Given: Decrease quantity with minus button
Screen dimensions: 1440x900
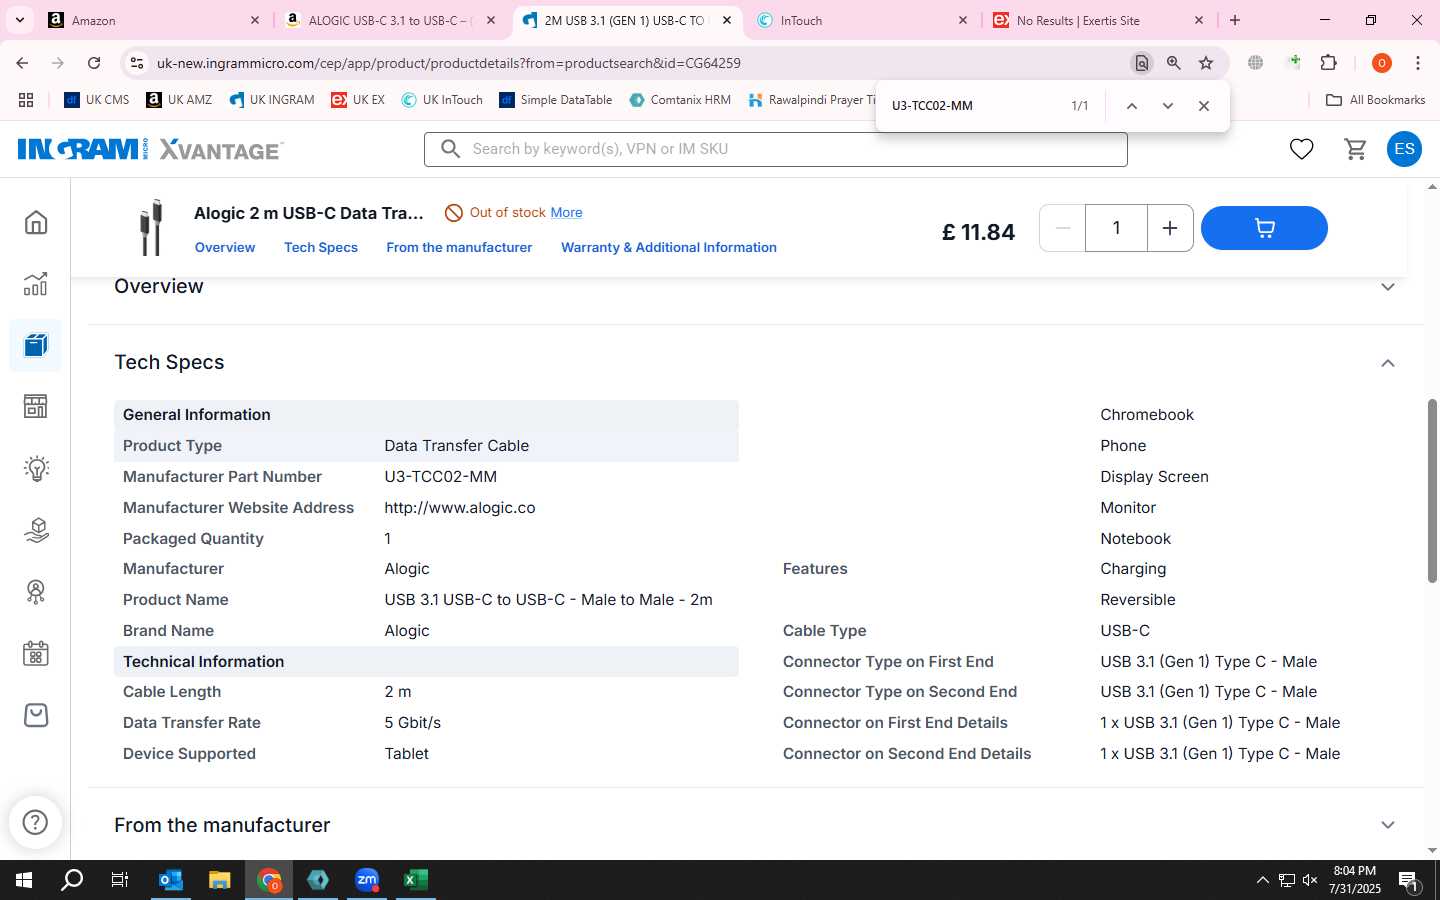Looking at the screenshot, I should (1063, 228).
